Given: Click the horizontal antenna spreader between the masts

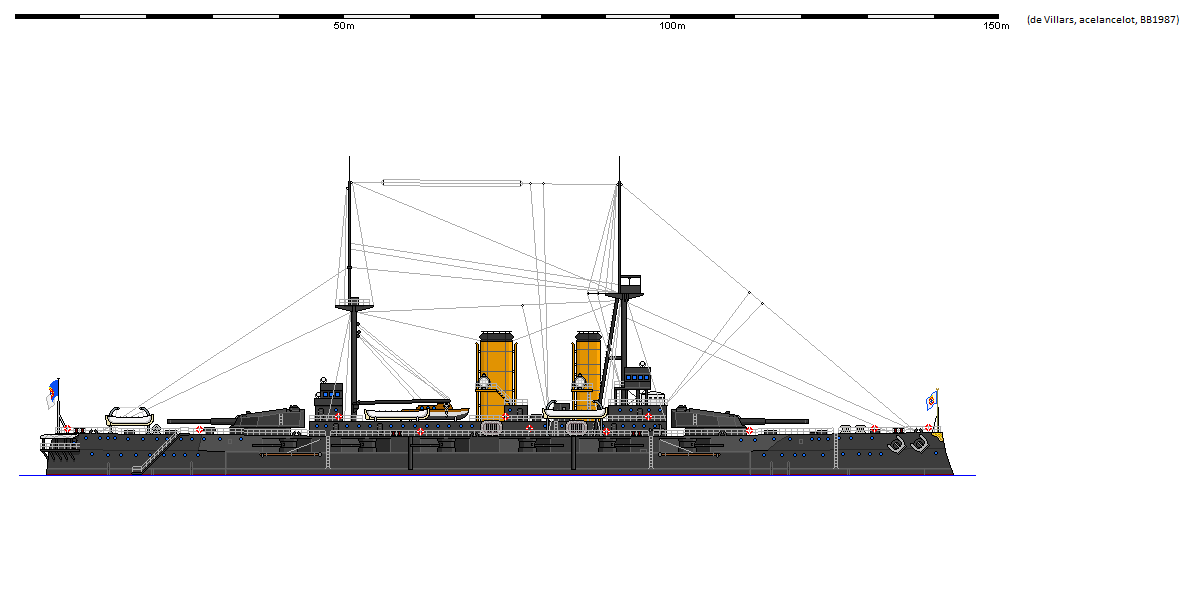Looking at the screenshot, I should coord(452,183).
